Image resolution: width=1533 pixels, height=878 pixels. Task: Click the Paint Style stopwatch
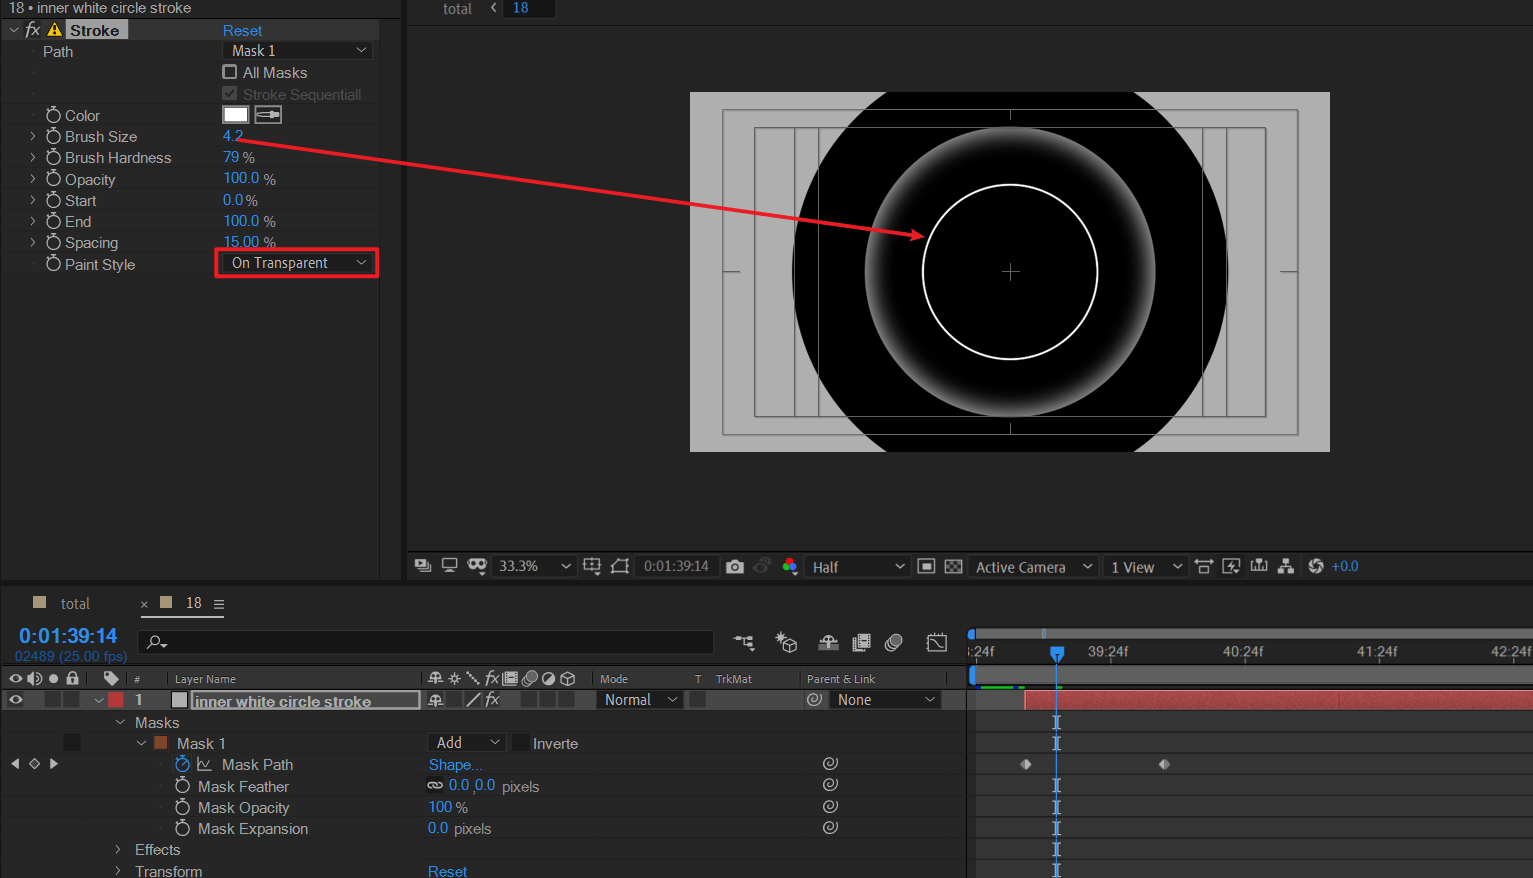[54, 264]
